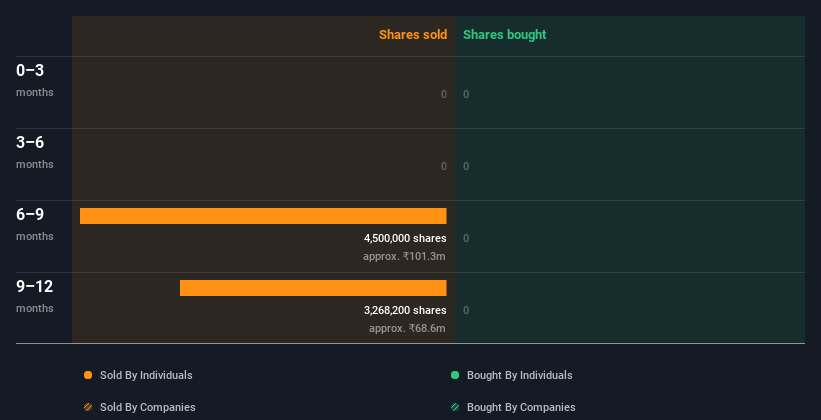Image resolution: width=821 pixels, height=420 pixels.
Task: Toggle the Bought By Individuals legend label
Action: point(519,375)
